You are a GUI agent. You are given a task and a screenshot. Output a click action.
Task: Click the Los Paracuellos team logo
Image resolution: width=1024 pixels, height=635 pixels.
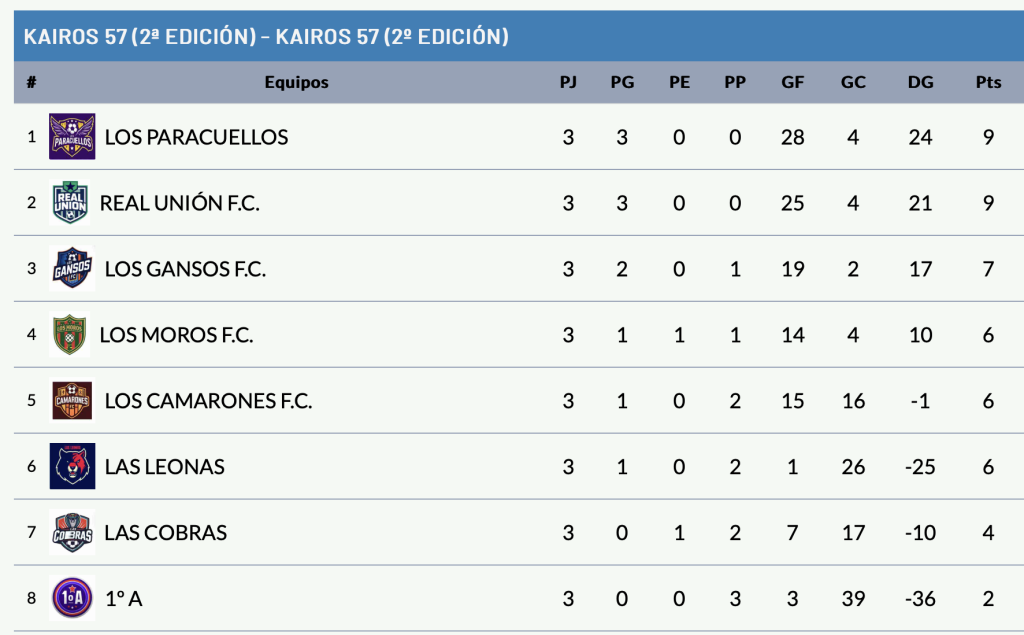click(x=72, y=137)
